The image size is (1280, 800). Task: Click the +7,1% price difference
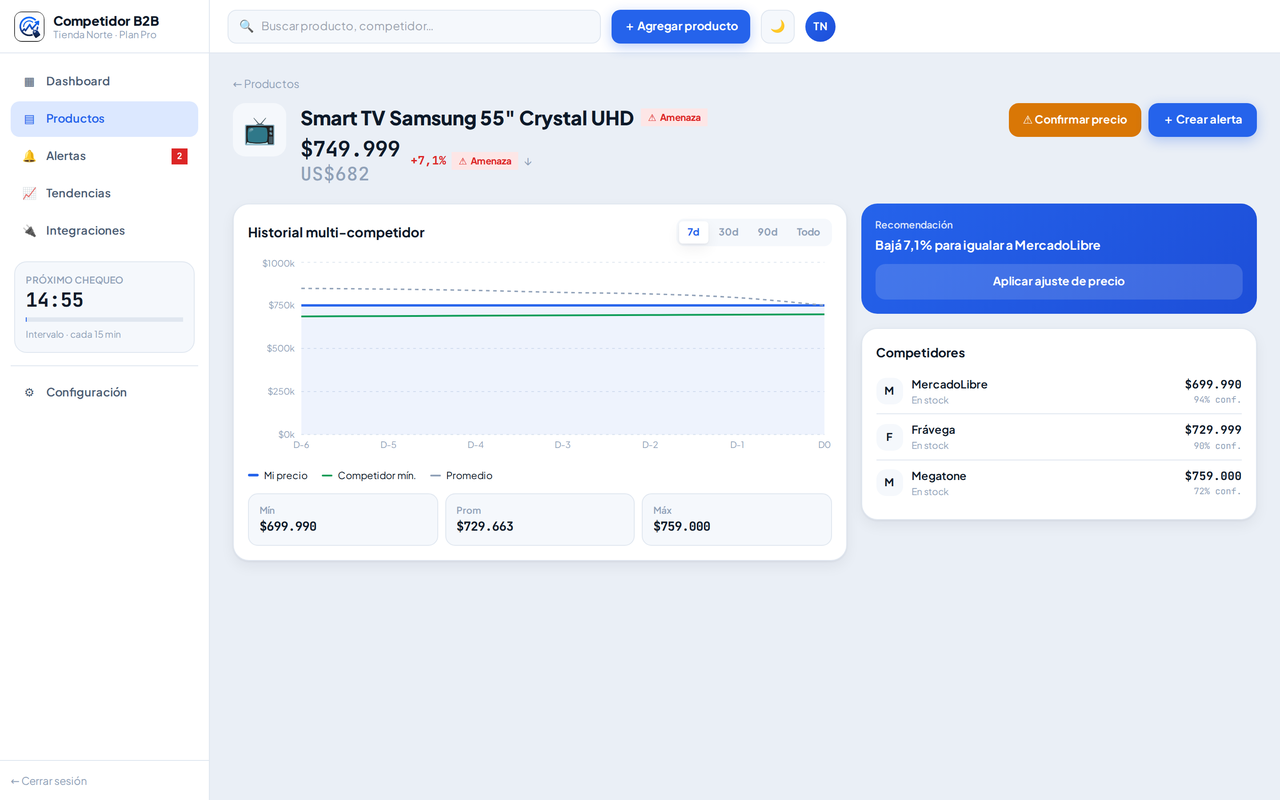[428, 161]
